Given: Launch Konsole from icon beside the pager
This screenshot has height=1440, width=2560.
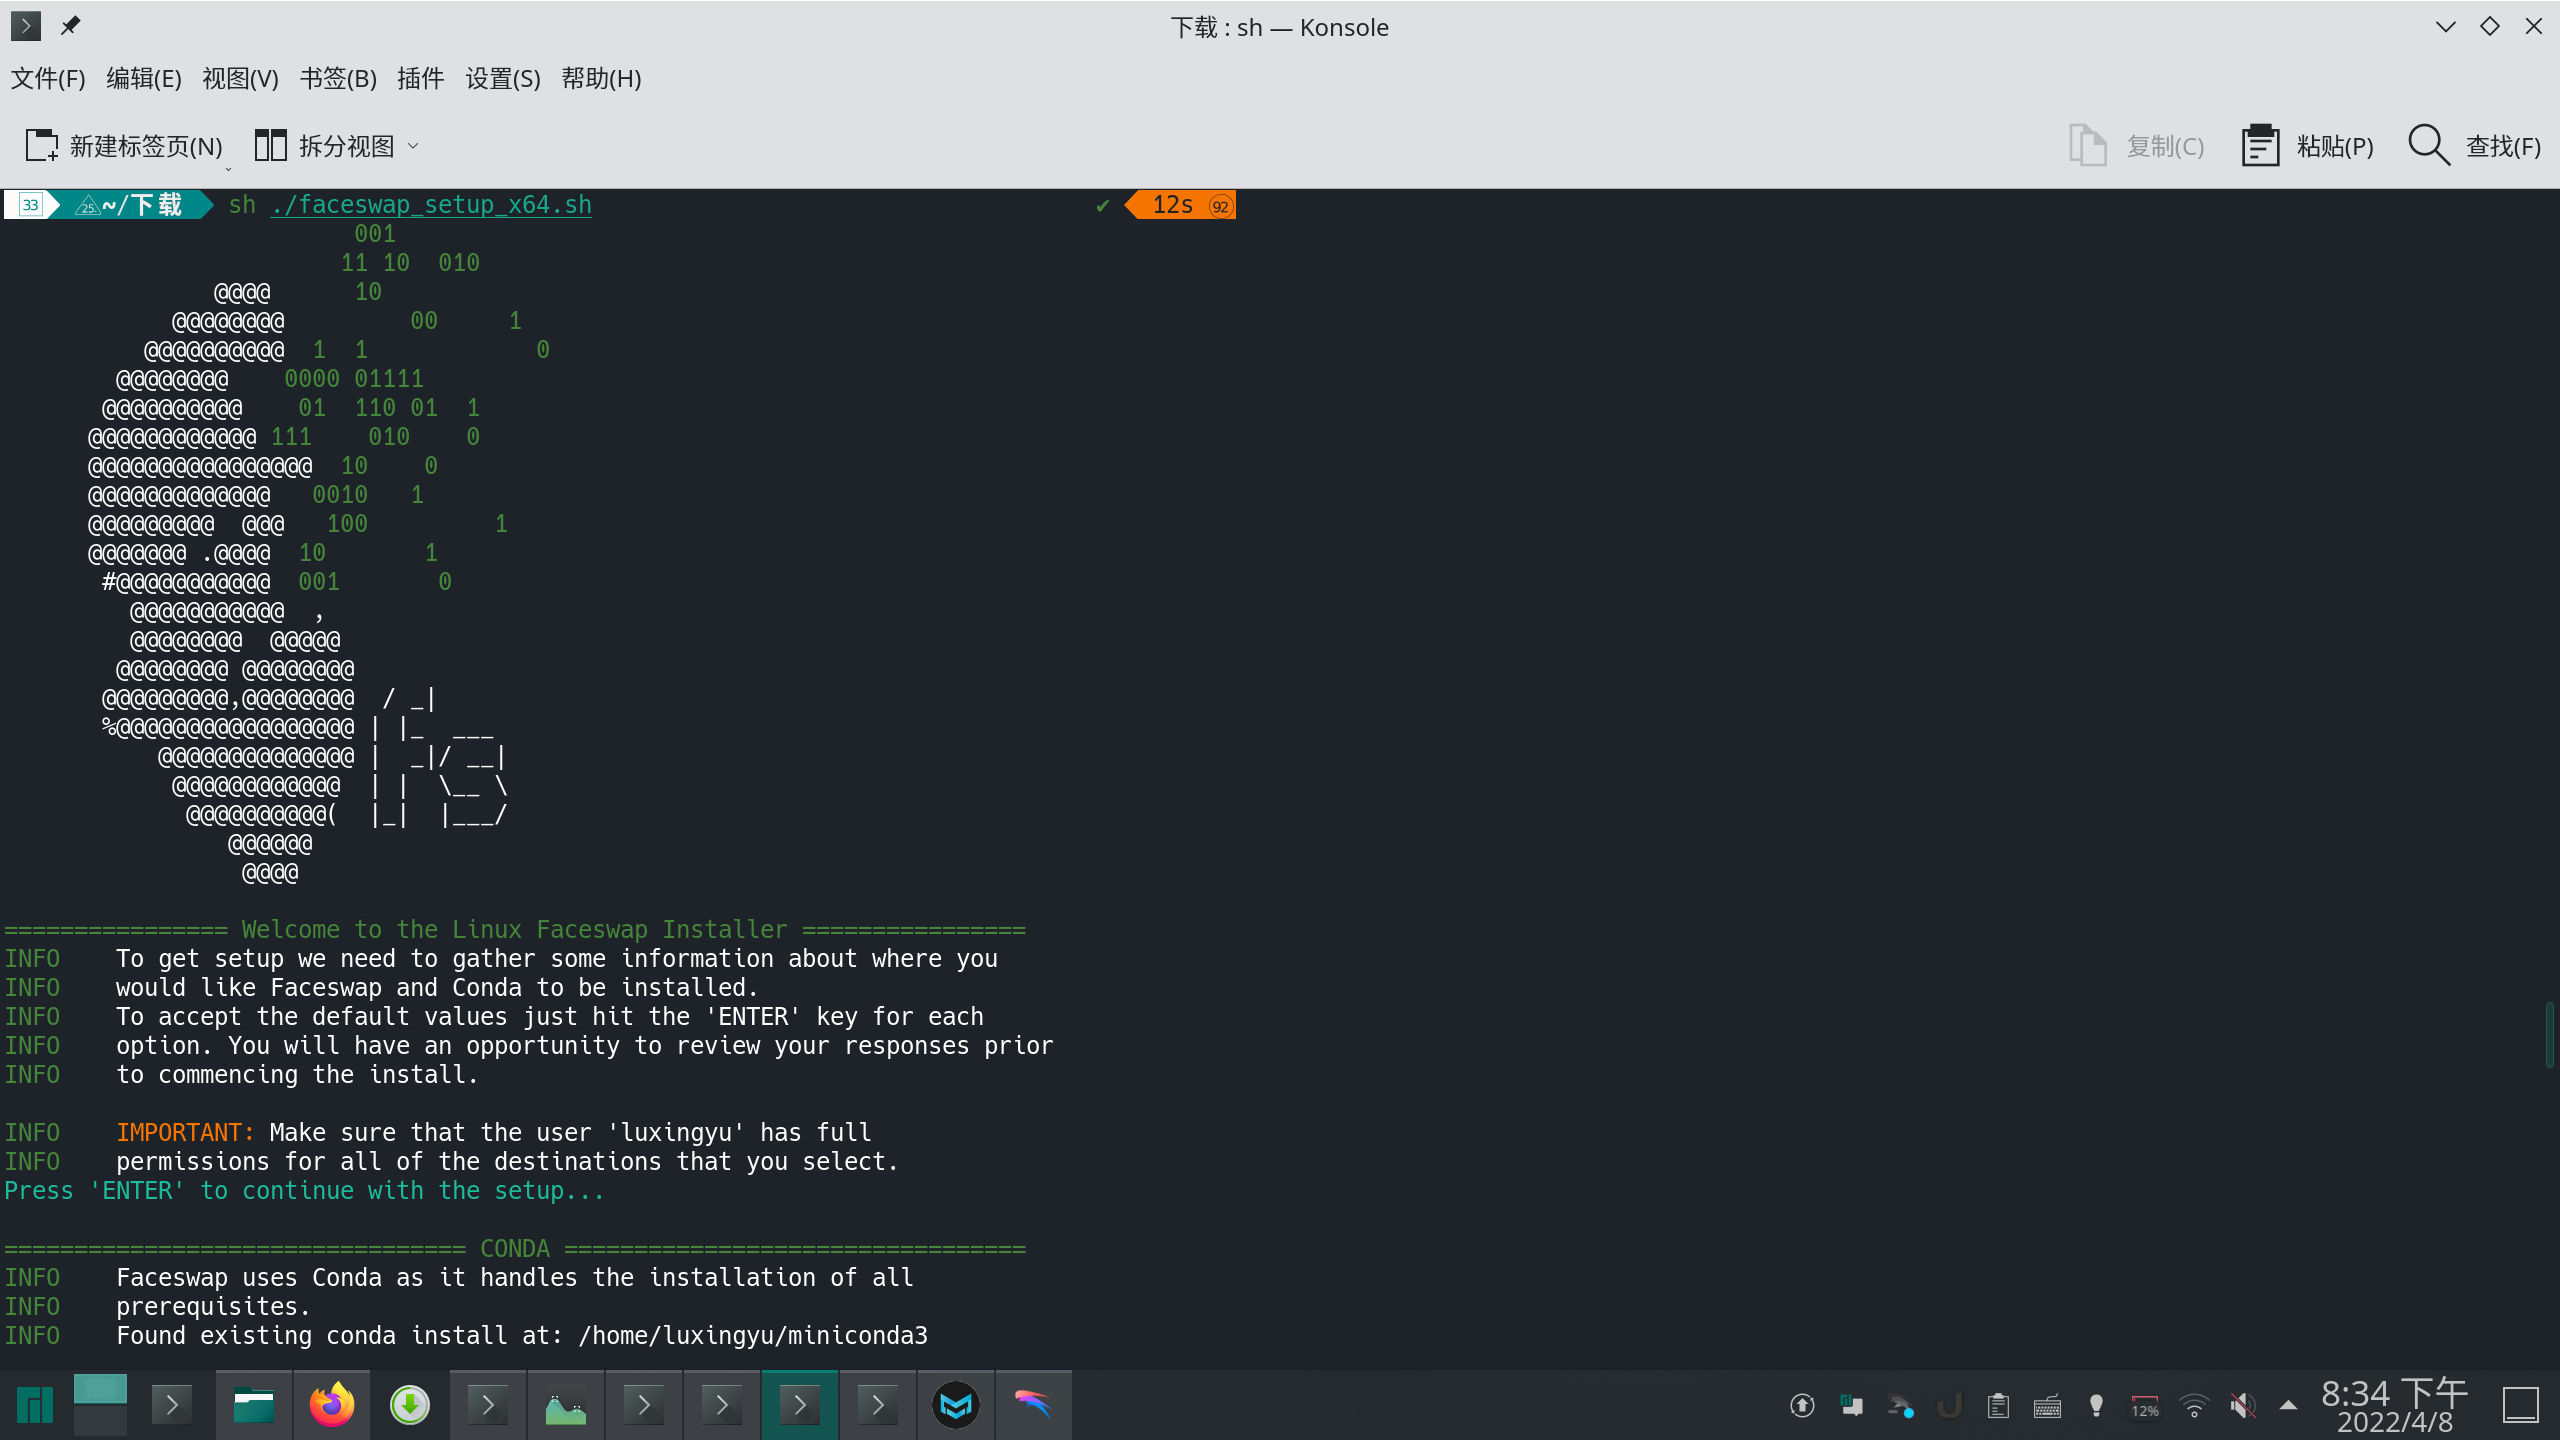Looking at the screenshot, I should tap(172, 1405).
